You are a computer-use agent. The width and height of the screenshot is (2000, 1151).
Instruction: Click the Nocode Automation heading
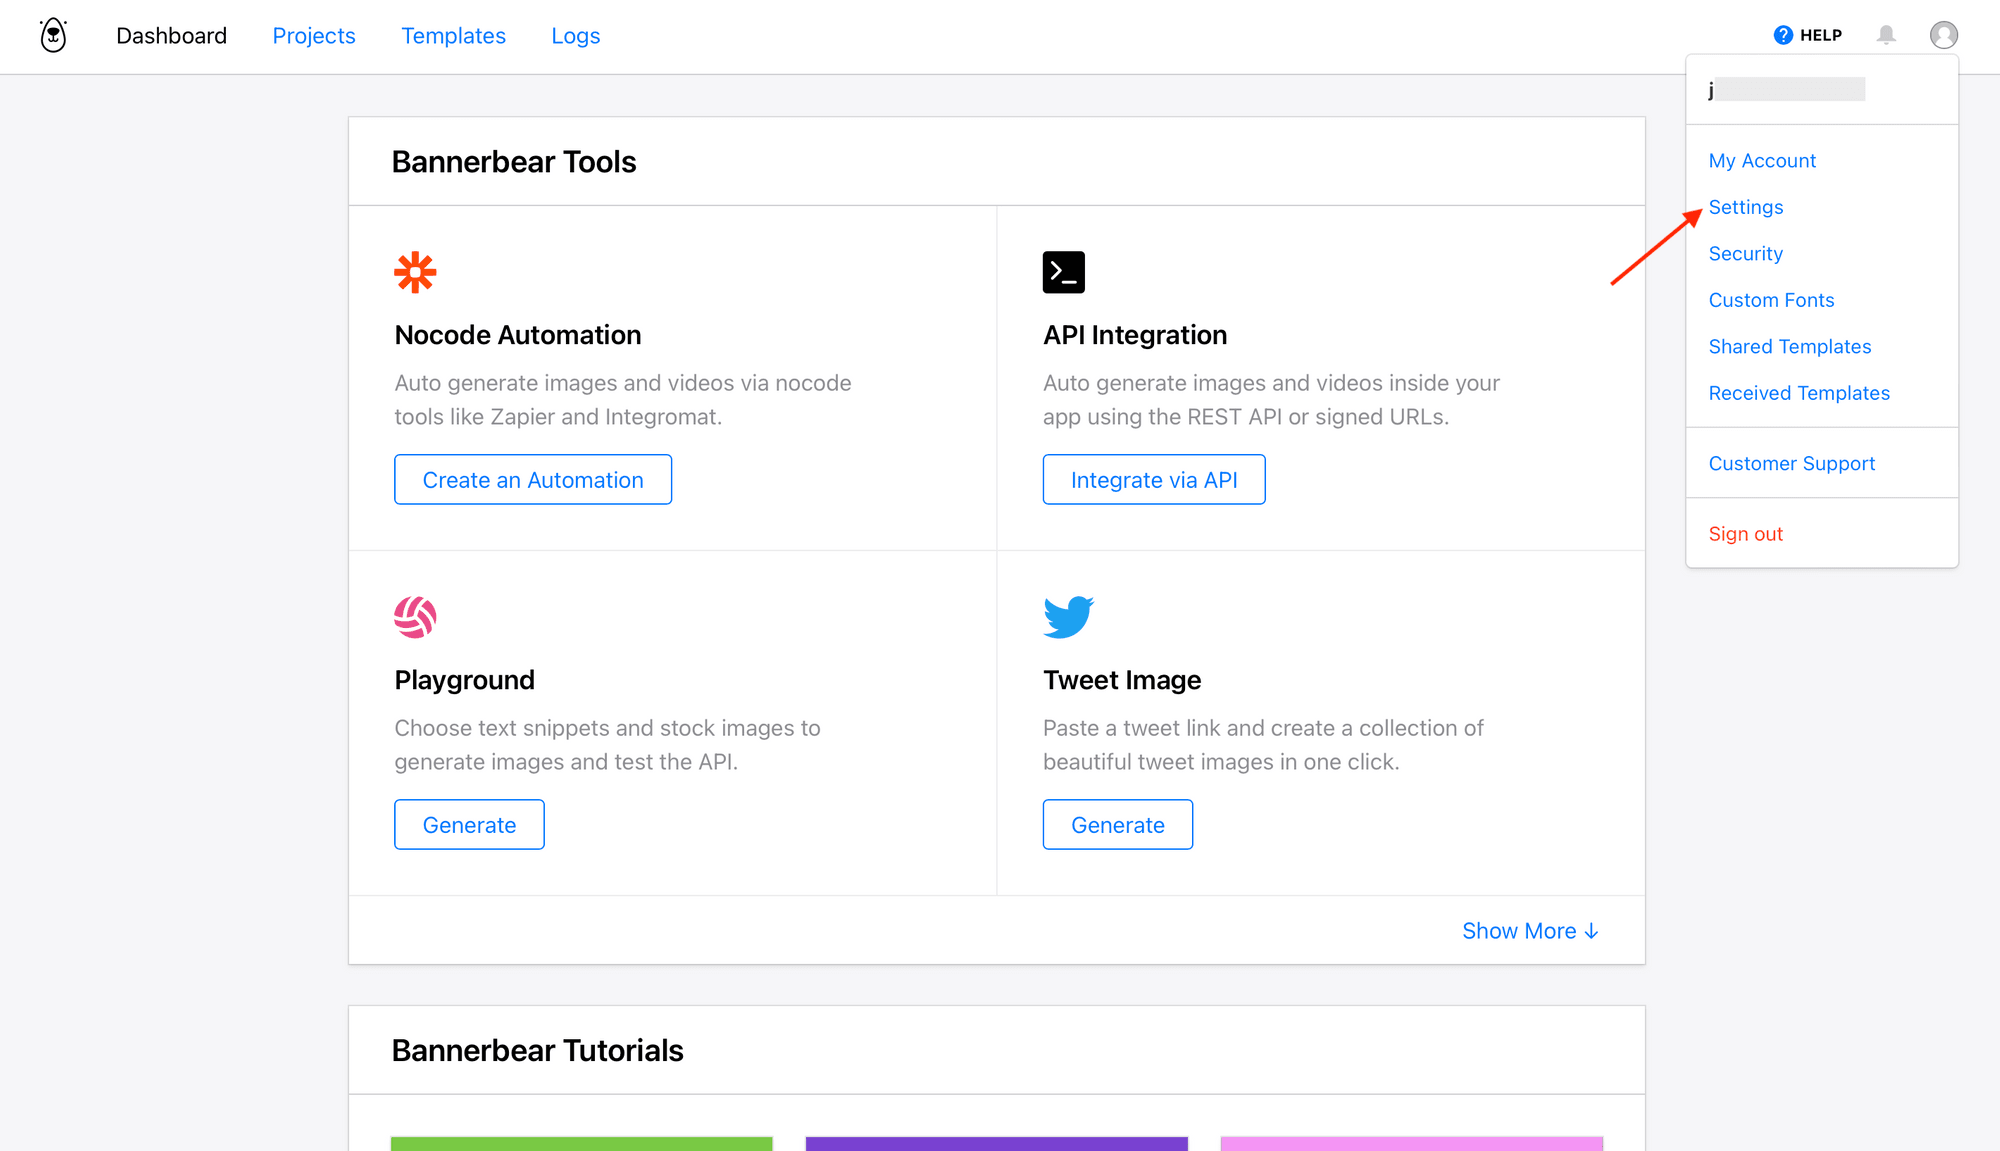[x=518, y=335]
